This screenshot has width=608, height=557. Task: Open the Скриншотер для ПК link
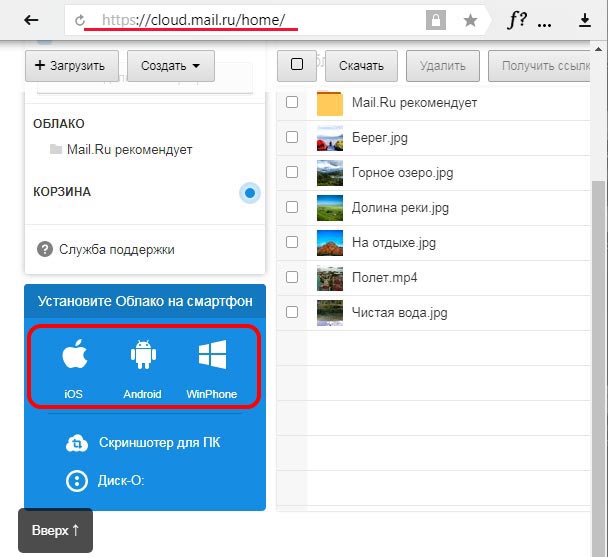click(x=159, y=443)
